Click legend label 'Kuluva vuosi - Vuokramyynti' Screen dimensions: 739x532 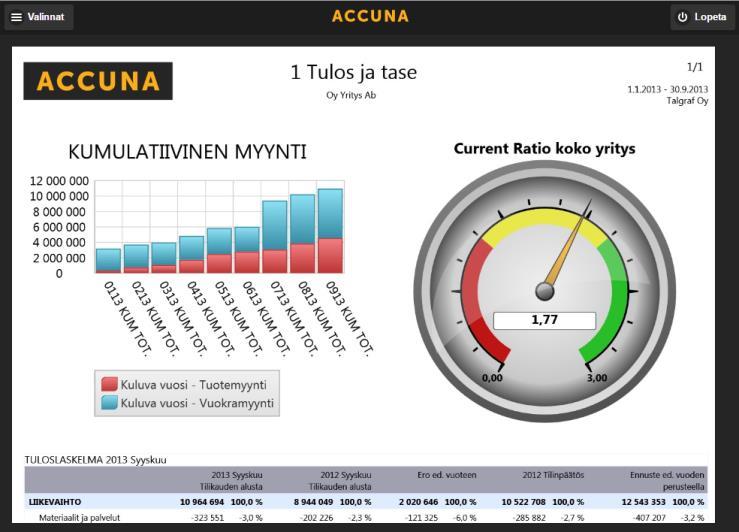(197, 403)
